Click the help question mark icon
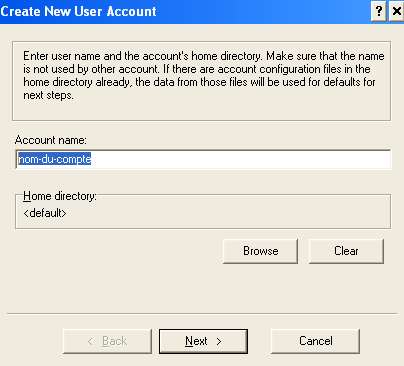This screenshot has width=404, height=366. pyautogui.click(x=379, y=11)
